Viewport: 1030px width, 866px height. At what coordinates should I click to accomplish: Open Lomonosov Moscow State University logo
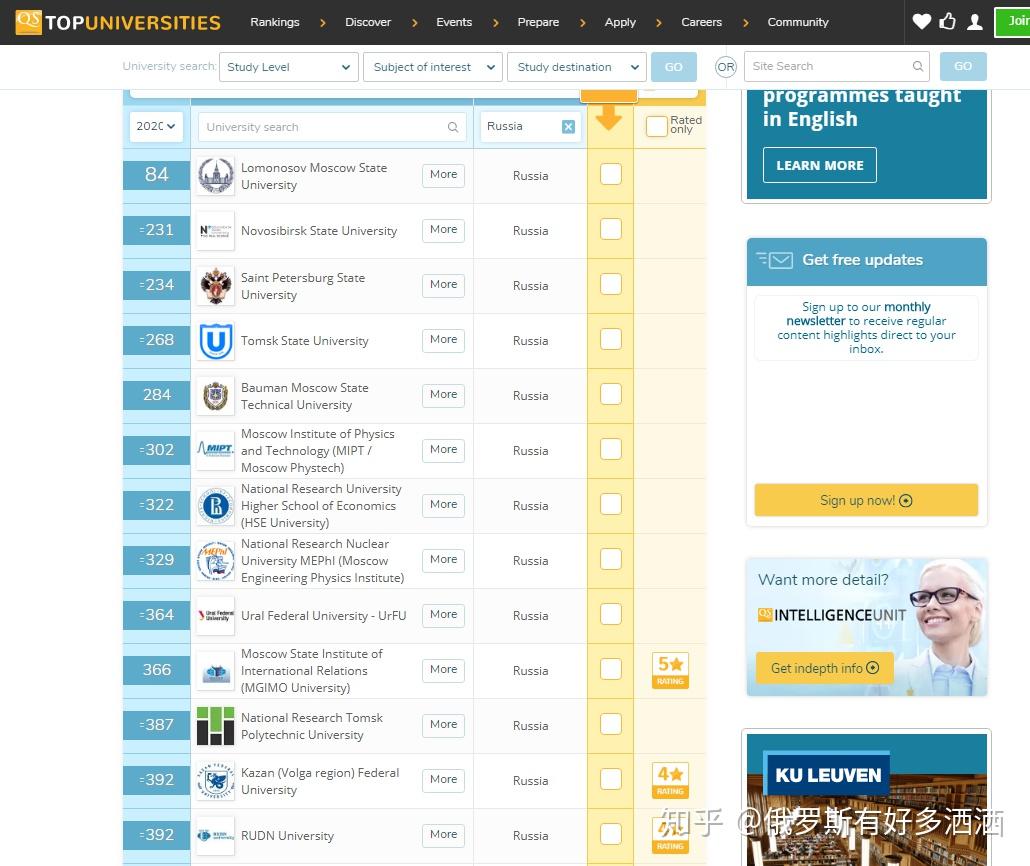(x=215, y=175)
